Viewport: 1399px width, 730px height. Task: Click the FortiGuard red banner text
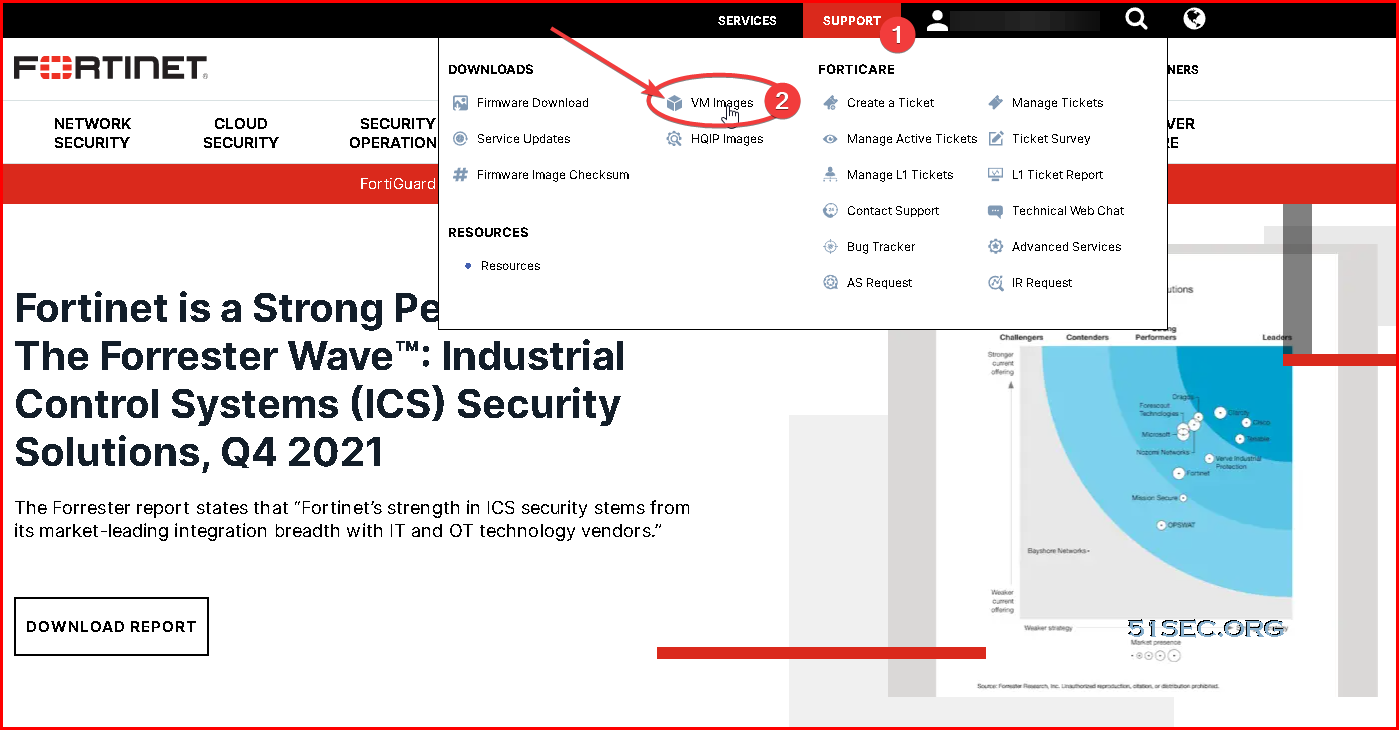coord(398,184)
